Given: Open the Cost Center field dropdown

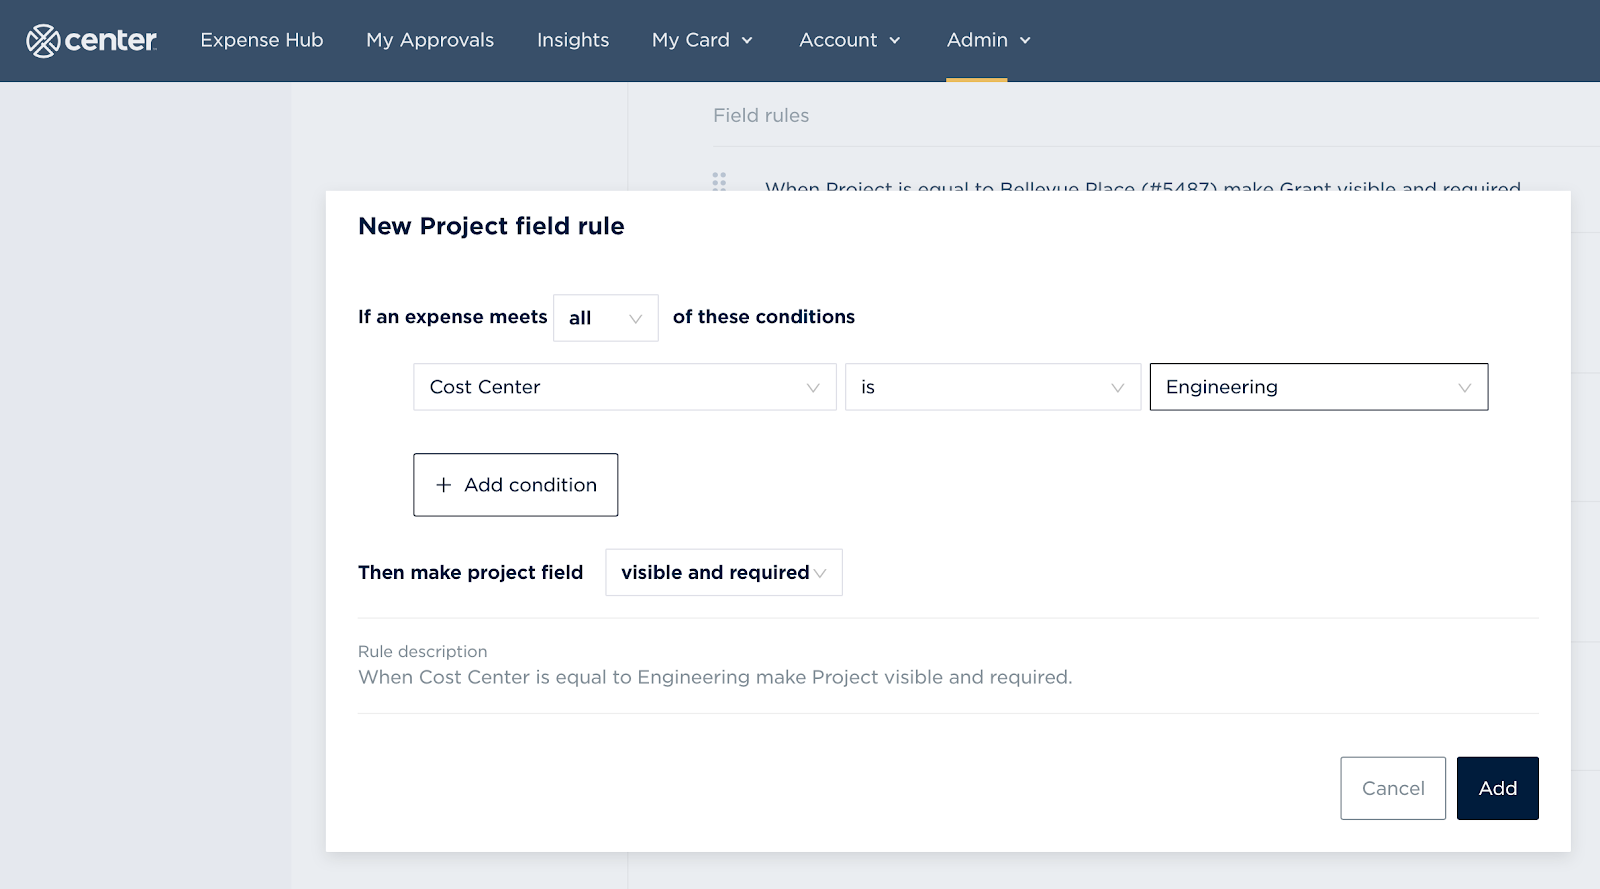Looking at the screenshot, I should pos(624,387).
